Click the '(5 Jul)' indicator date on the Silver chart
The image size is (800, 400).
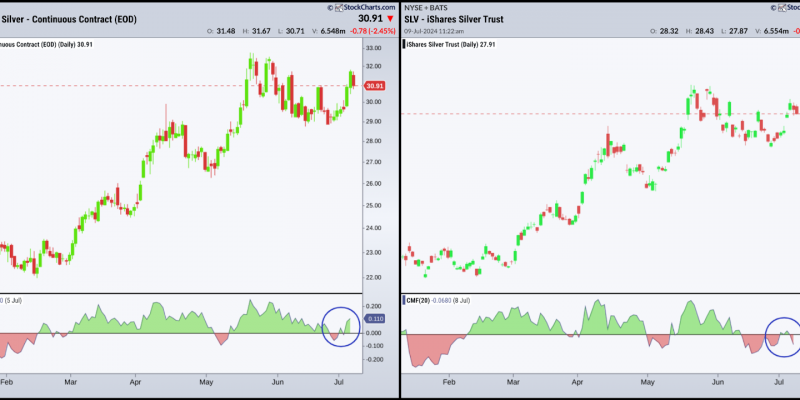pyautogui.click(x=12, y=301)
